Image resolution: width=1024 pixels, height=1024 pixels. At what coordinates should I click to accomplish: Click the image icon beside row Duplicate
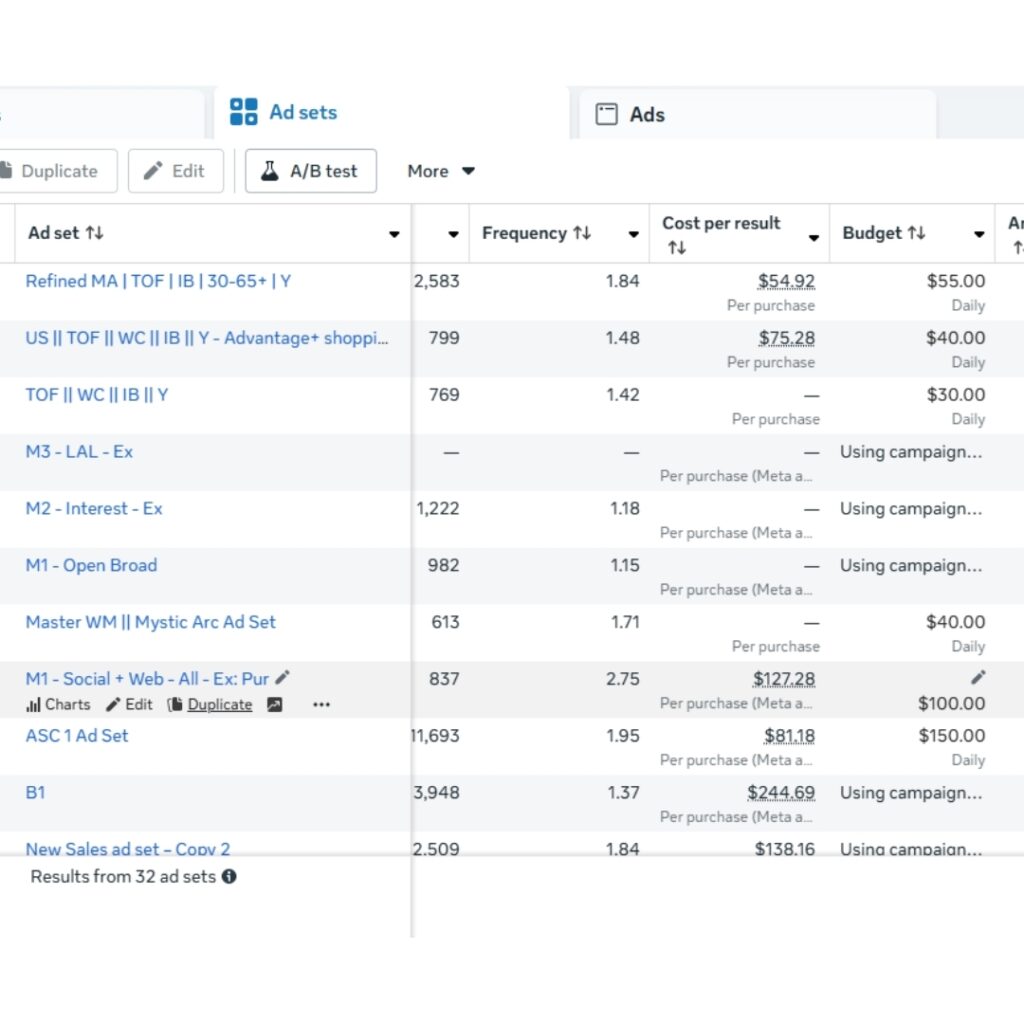pos(274,705)
